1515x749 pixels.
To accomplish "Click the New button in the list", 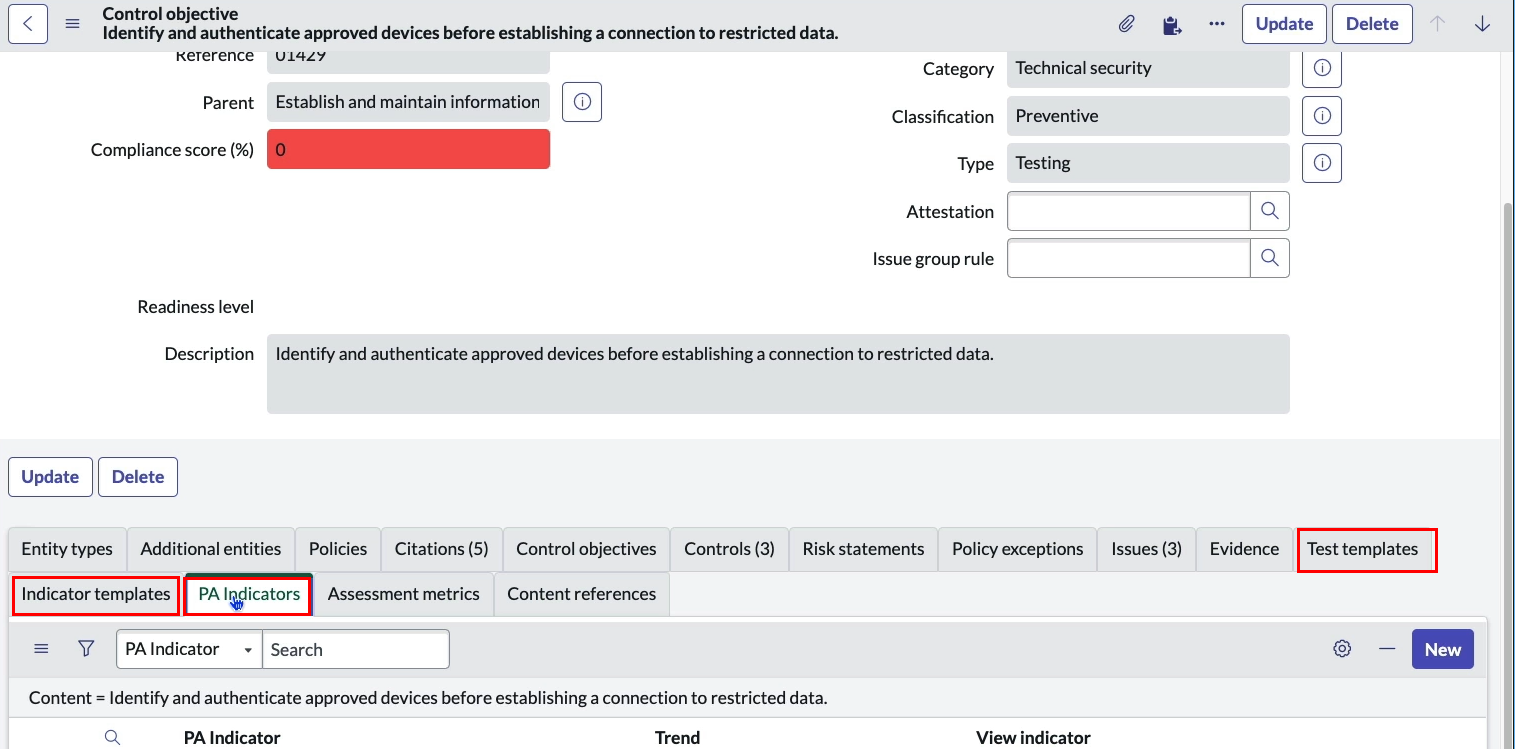I will pos(1442,649).
